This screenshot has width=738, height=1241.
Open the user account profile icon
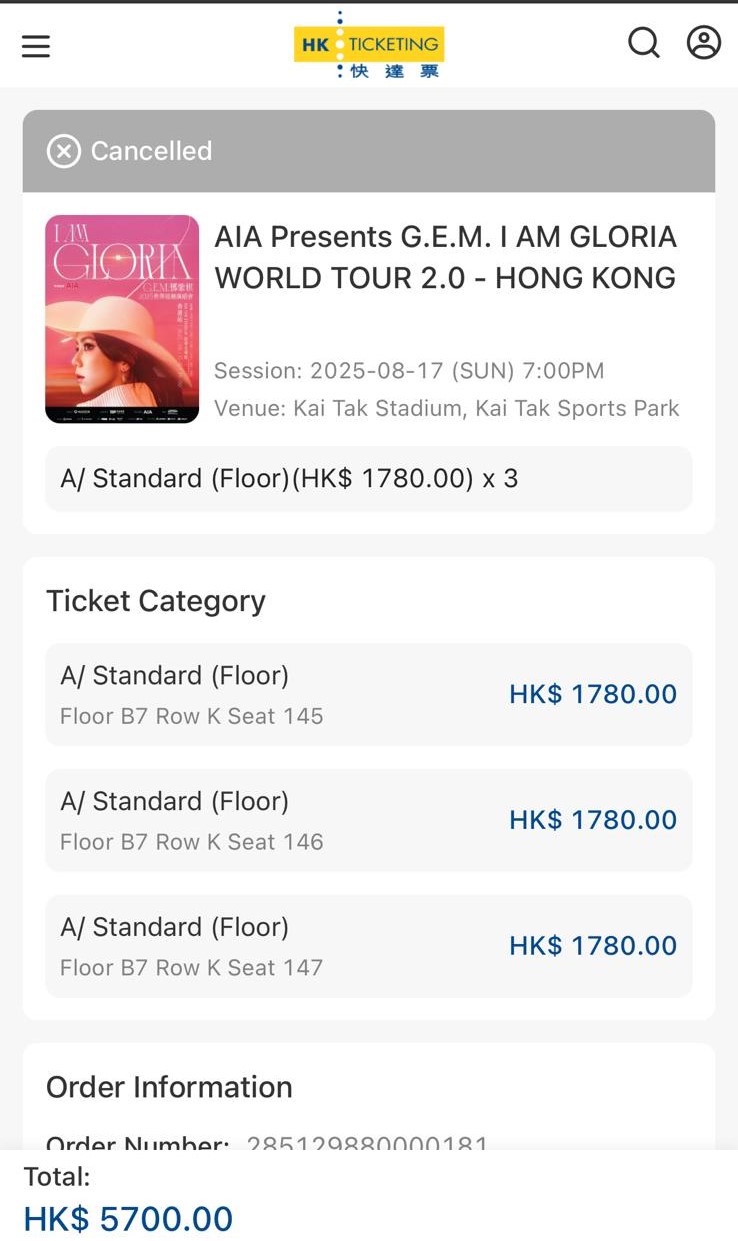pyautogui.click(x=704, y=43)
